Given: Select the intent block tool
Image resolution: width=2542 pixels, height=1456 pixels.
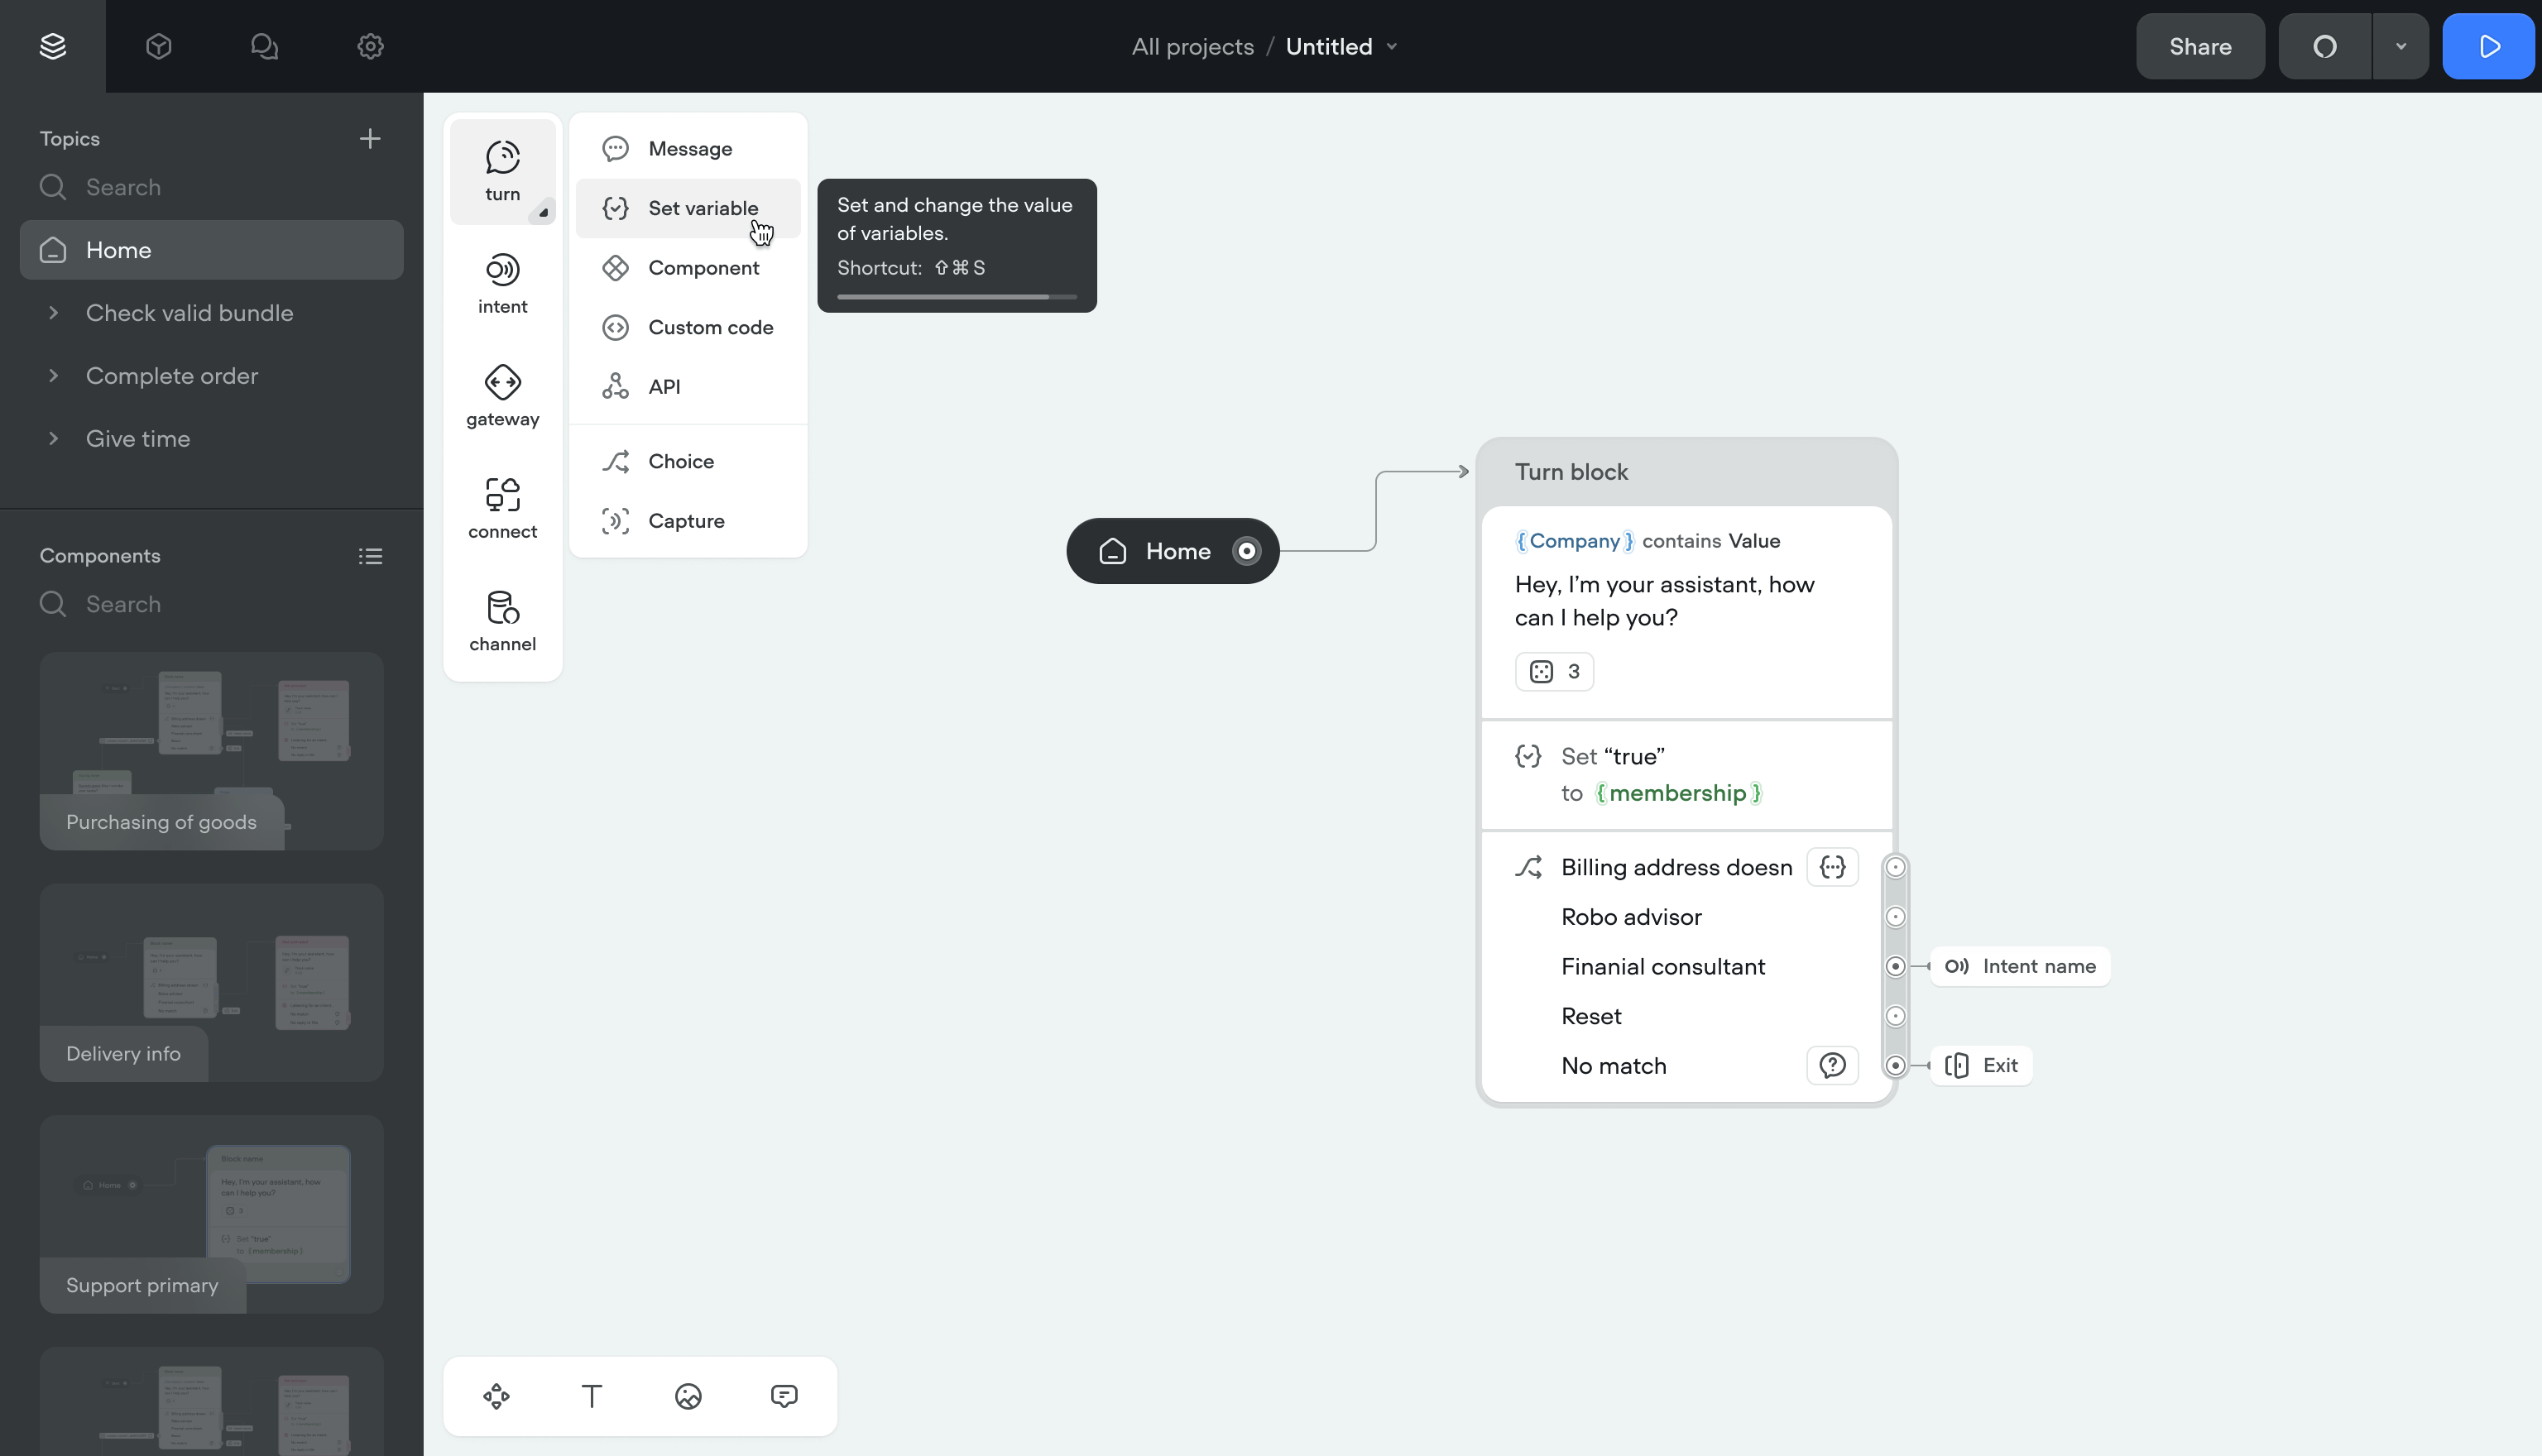Looking at the screenshot, I should pyautogui.click(x=502, y=284).
